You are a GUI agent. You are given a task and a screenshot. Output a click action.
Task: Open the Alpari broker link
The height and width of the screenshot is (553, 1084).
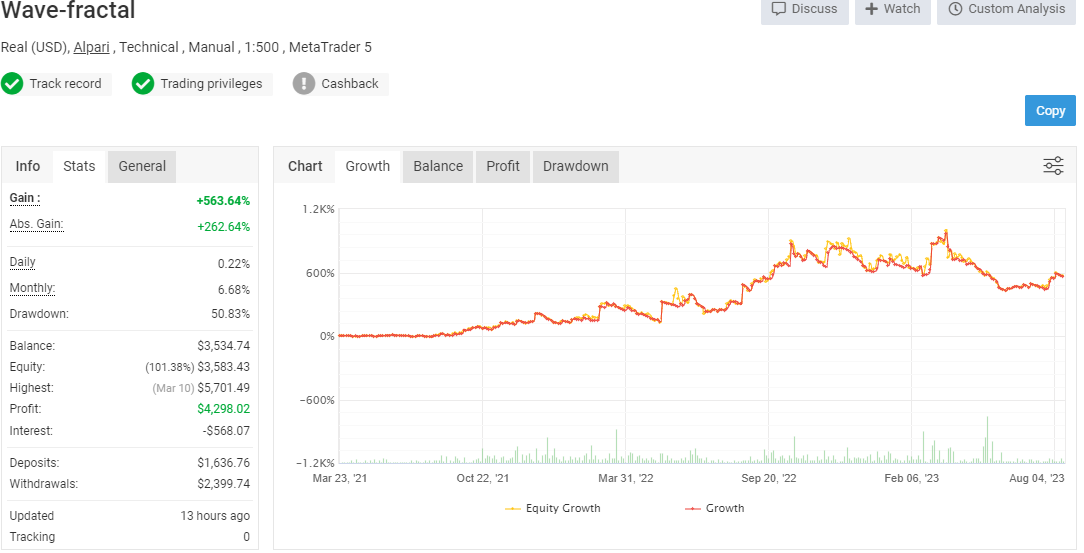tap(91, 47)
